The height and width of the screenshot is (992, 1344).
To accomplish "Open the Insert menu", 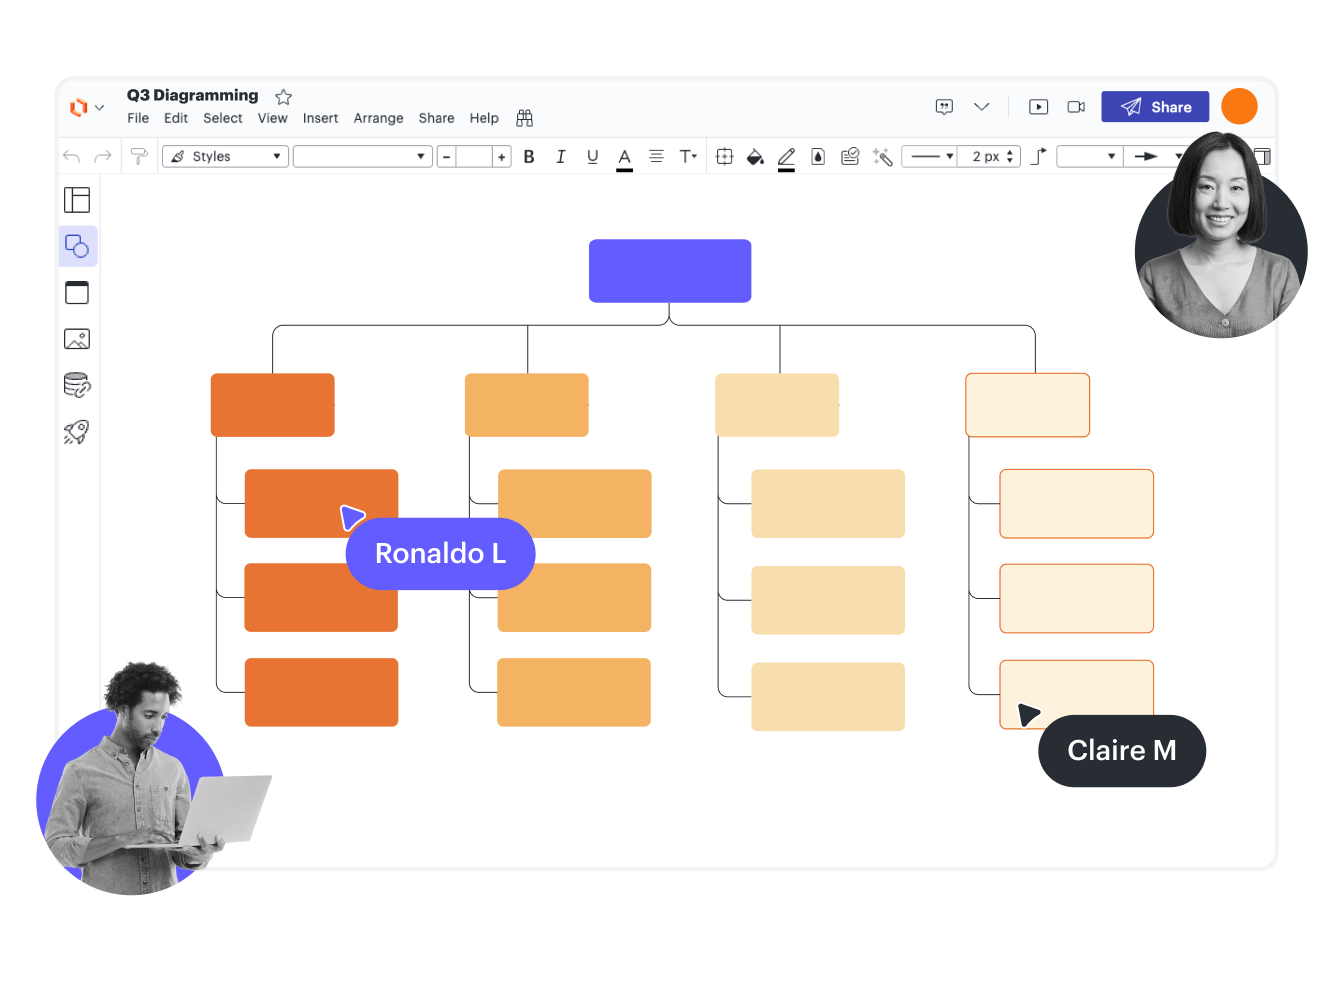I will [x=320, y=118].
